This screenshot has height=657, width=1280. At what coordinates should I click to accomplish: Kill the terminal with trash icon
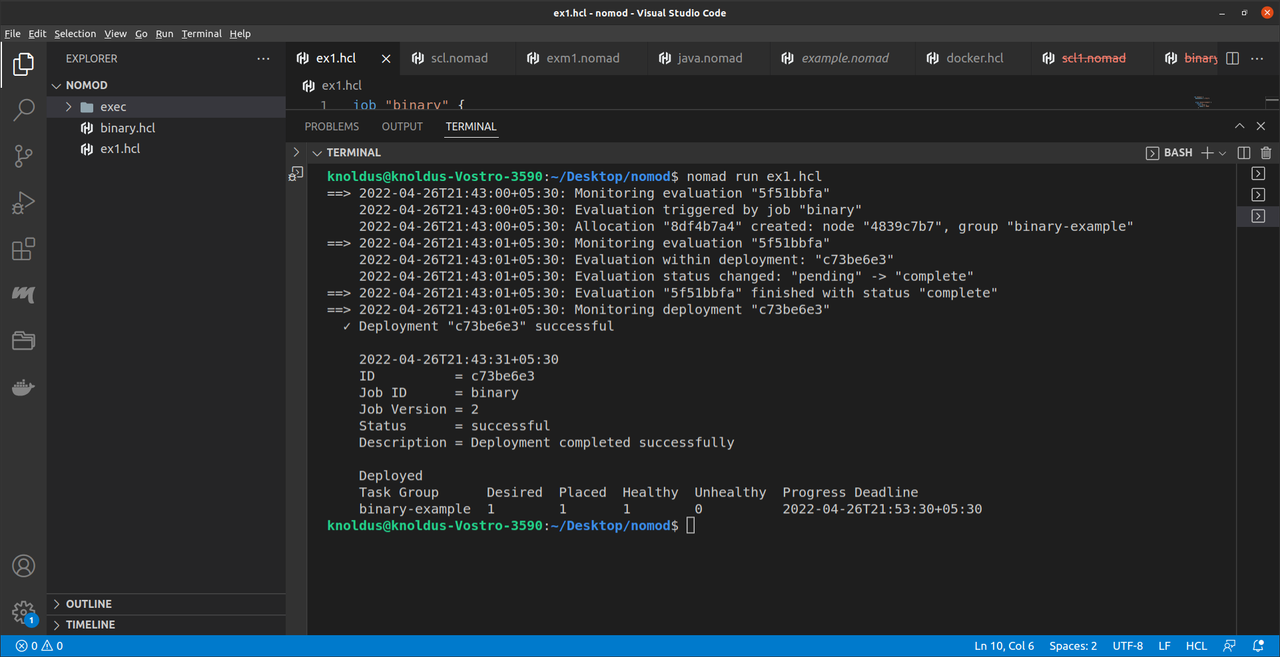tap(1266, 153)
